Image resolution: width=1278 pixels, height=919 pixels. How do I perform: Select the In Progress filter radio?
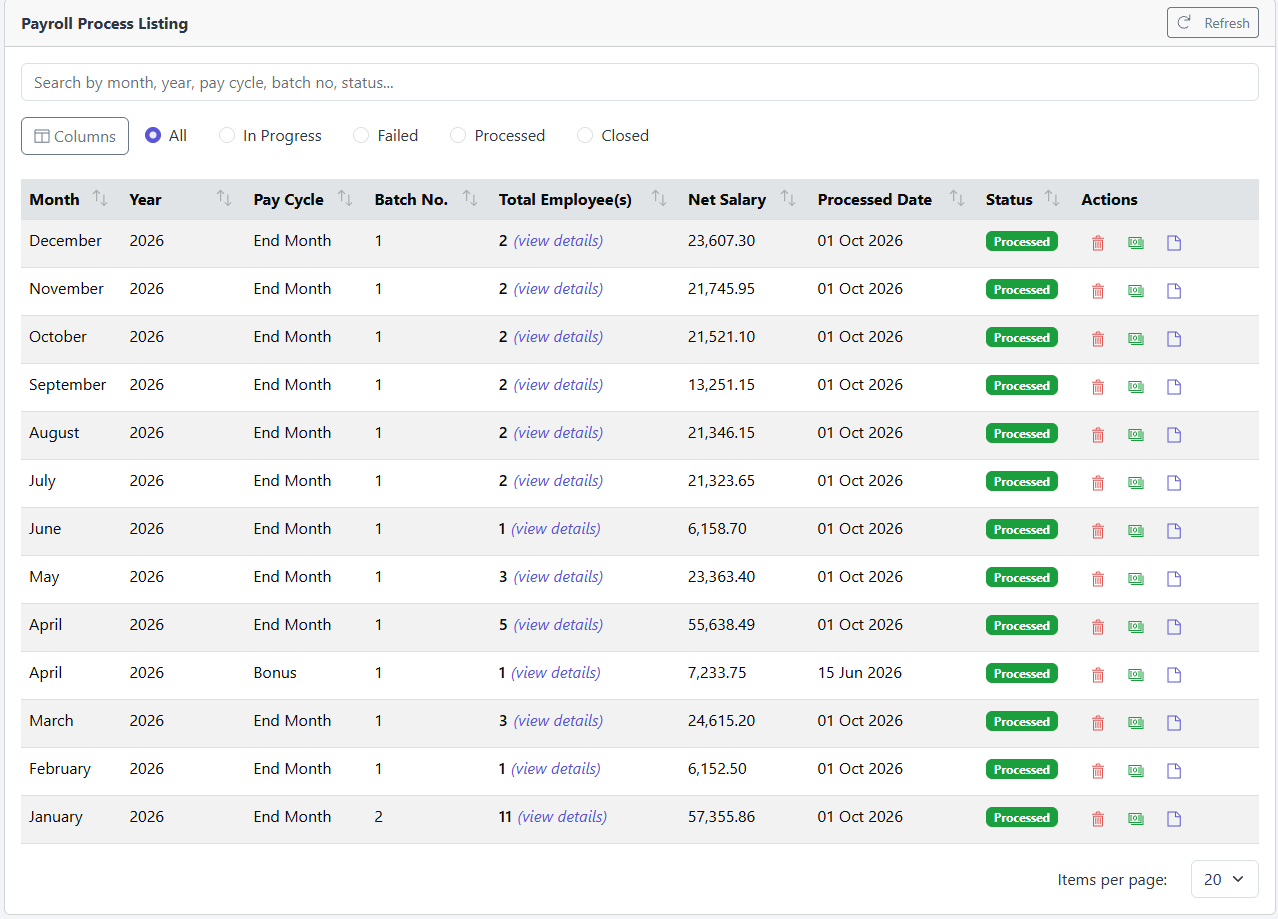pos(227,135)
